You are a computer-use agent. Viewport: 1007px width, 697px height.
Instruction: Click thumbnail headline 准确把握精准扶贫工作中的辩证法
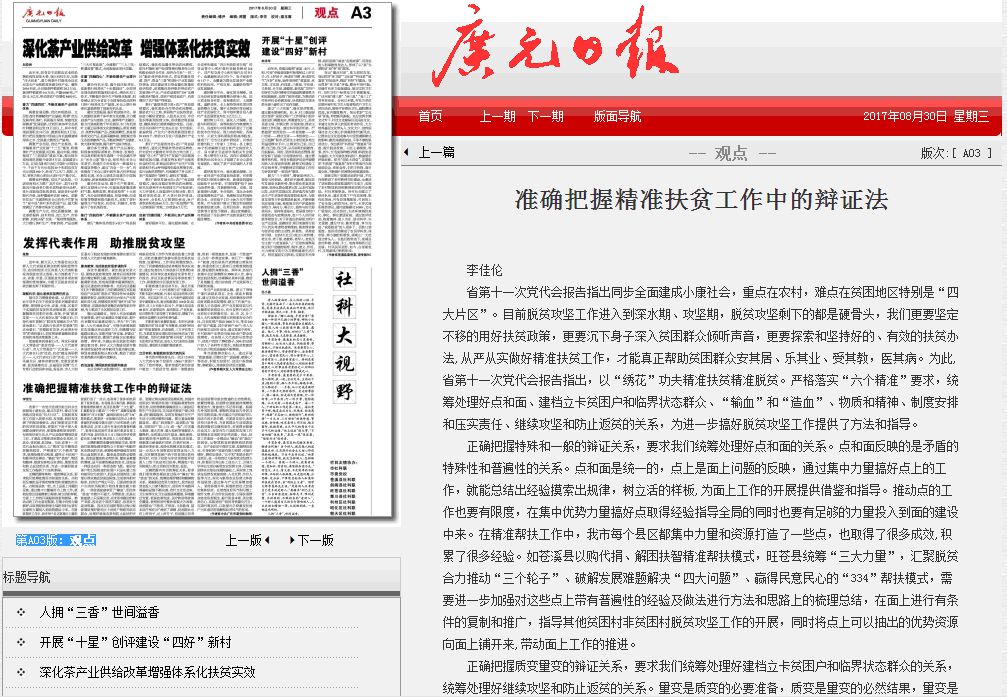pos(107,388)
